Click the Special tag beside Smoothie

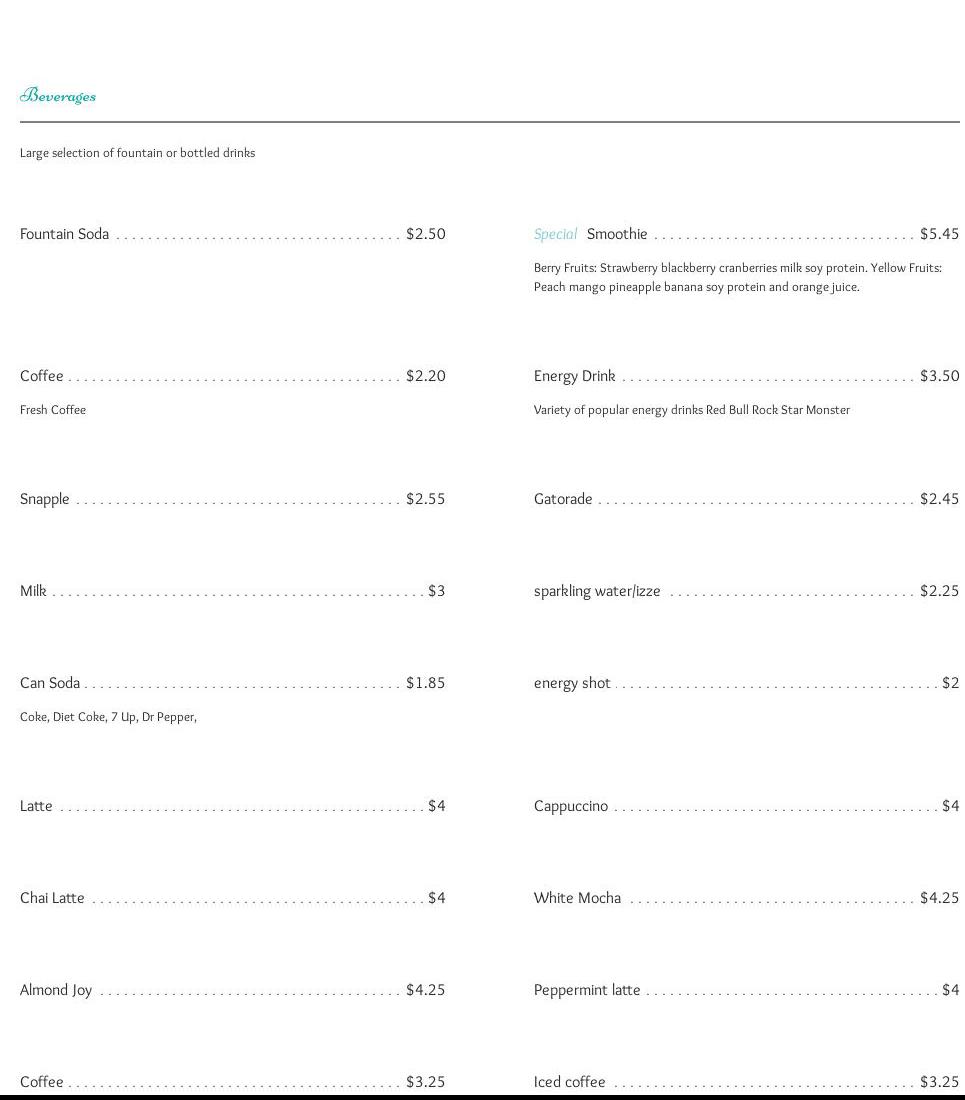click(555, 234)
